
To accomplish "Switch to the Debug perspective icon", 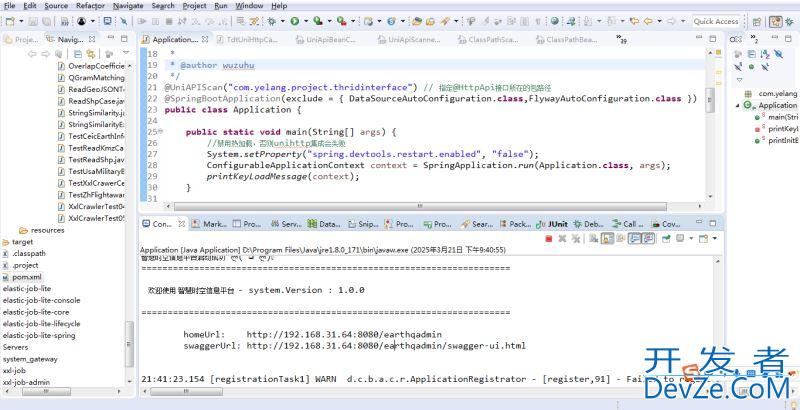I will 789,21.
